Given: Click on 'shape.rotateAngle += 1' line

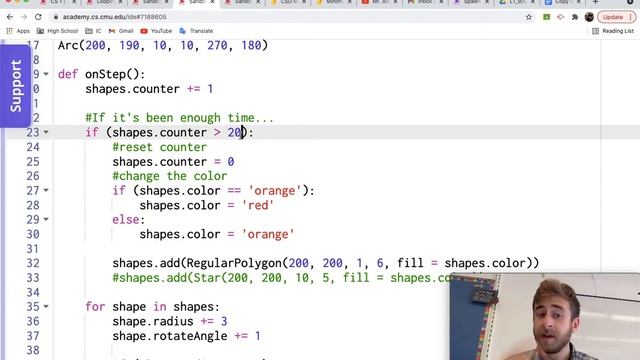Looking at the screenshot, I should click(x=187, y=336).
